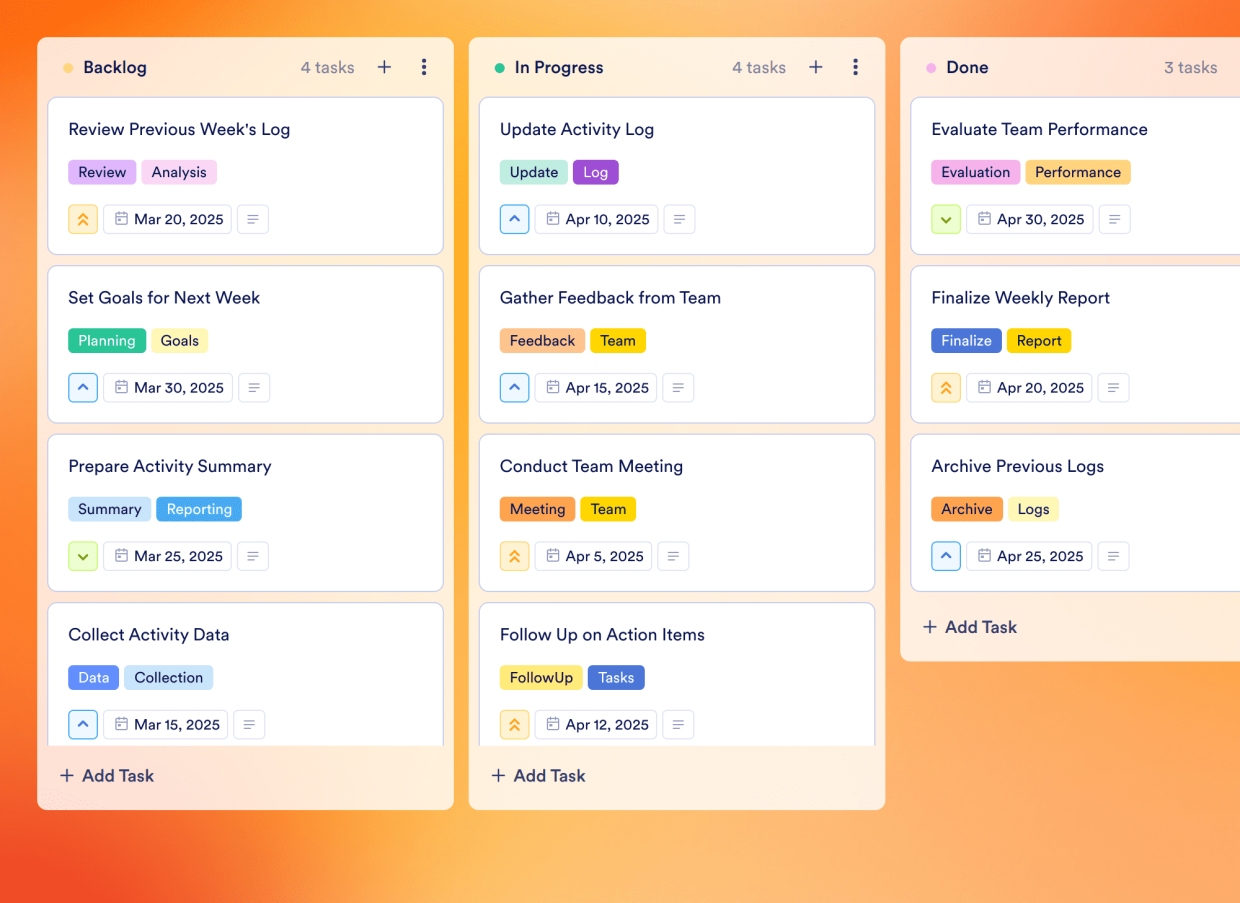Toggle priority indicator on Evaluate Team Performance
This screenshot has width=1240, height=903.
point(946,219)
